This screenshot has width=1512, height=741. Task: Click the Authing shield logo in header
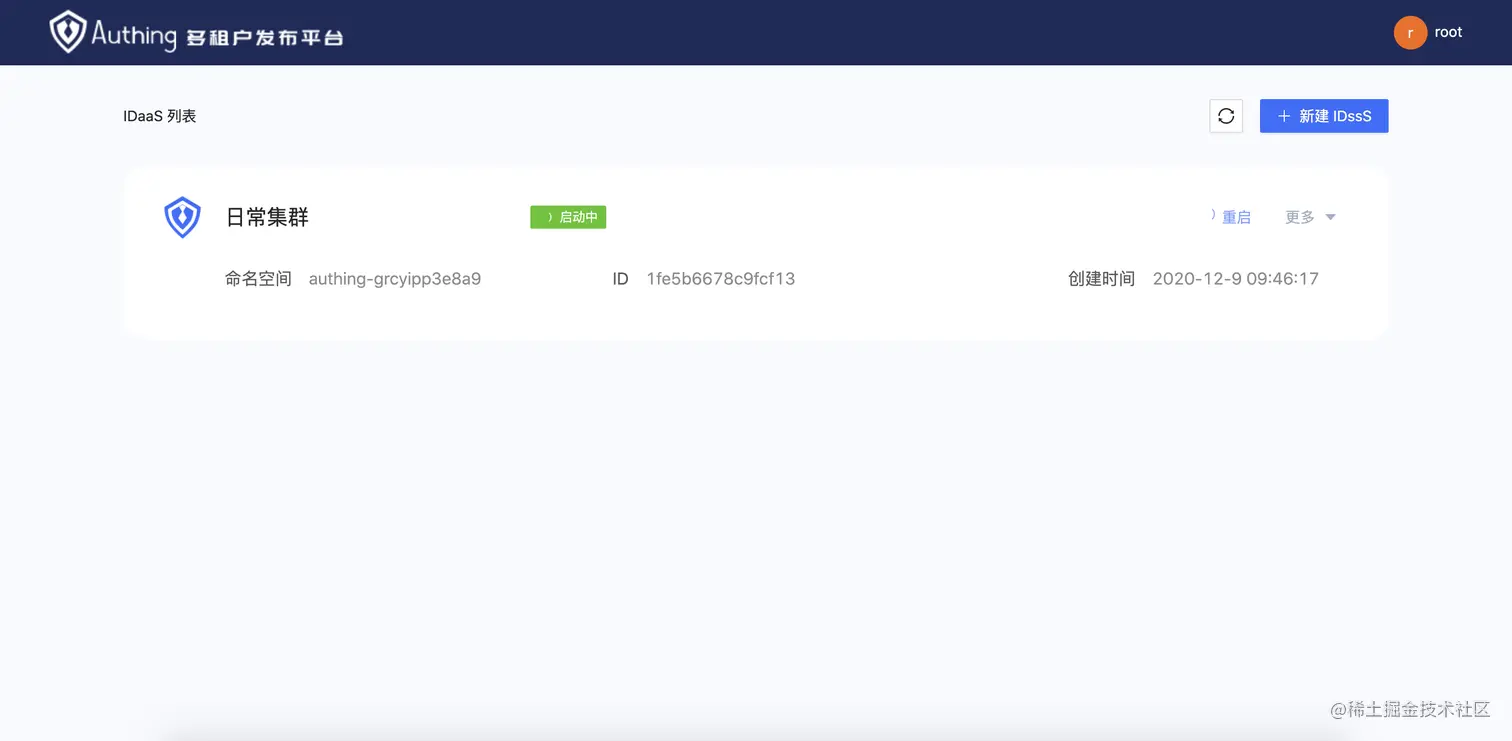click(x=67, y=32)
